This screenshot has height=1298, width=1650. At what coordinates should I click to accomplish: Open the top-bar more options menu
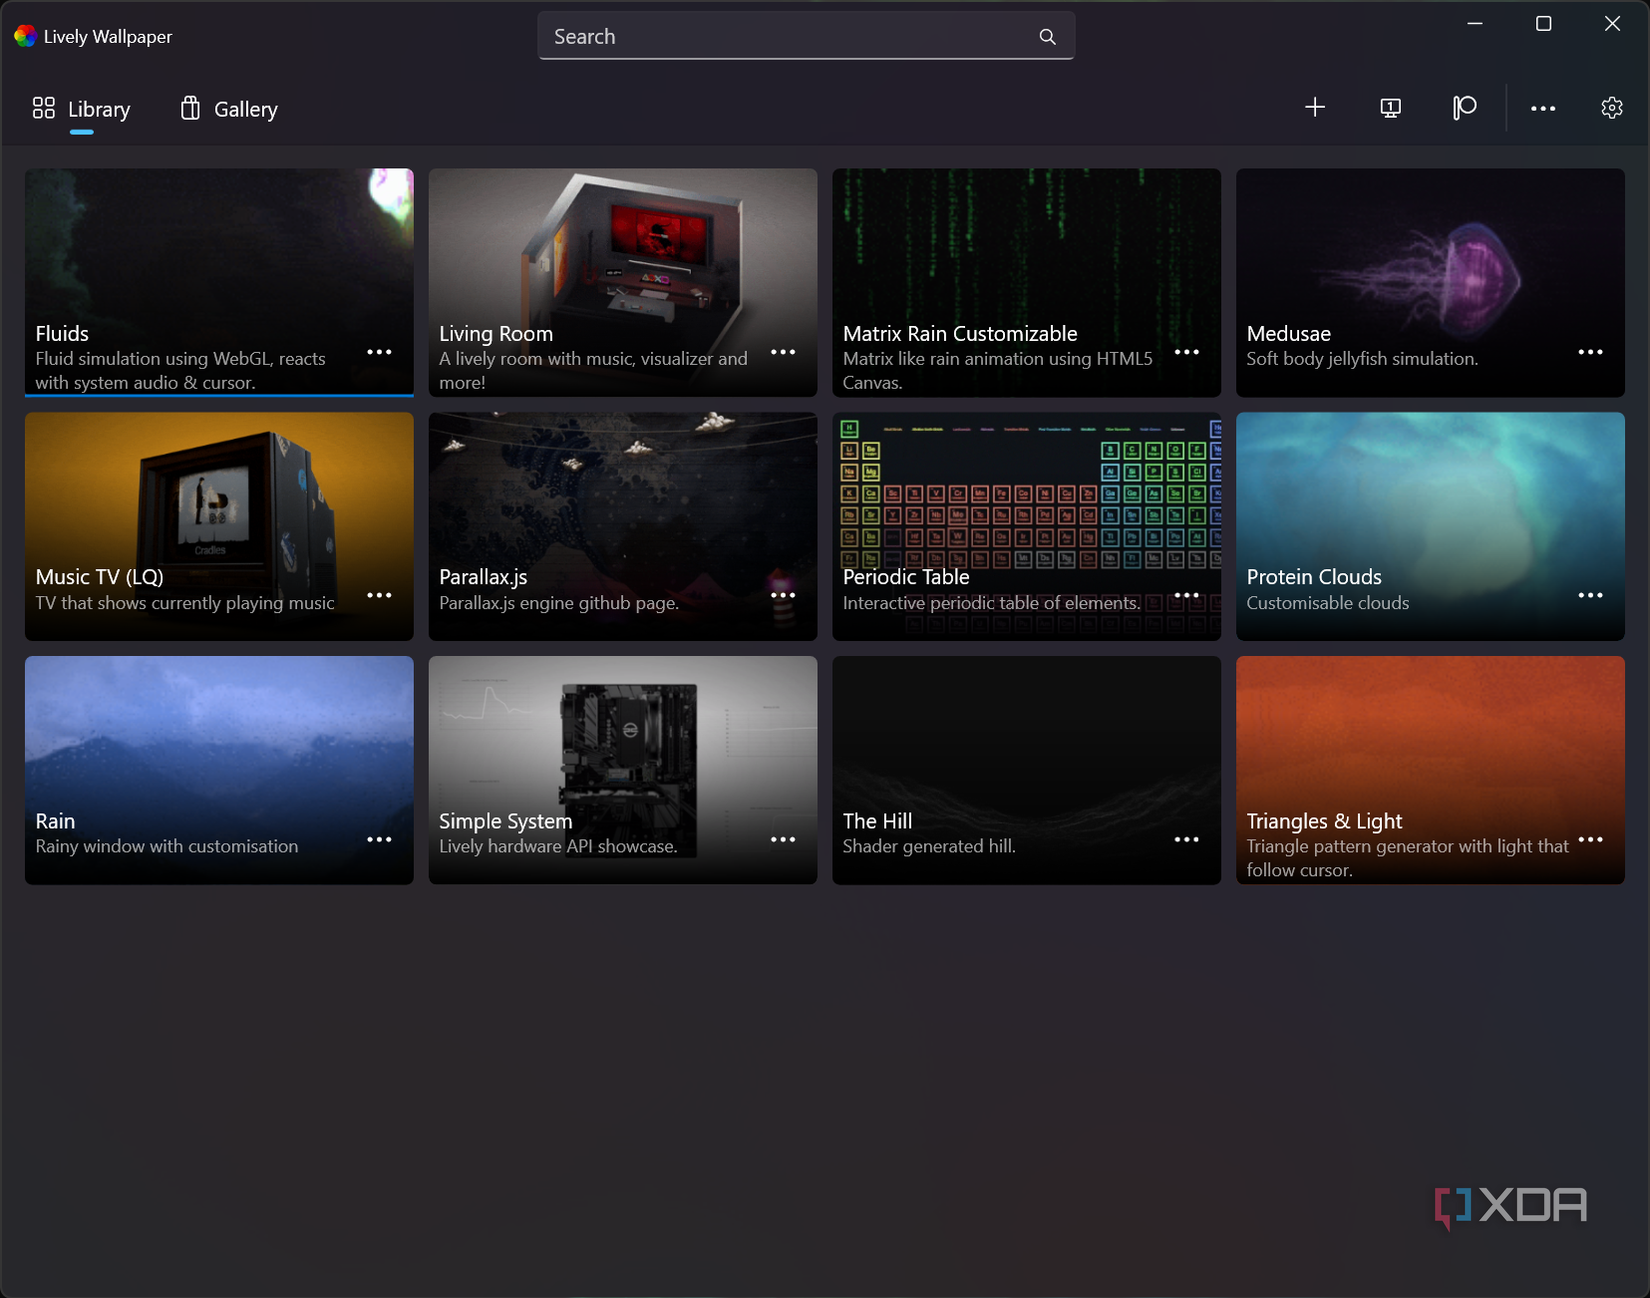click(x=1542, y=107)
